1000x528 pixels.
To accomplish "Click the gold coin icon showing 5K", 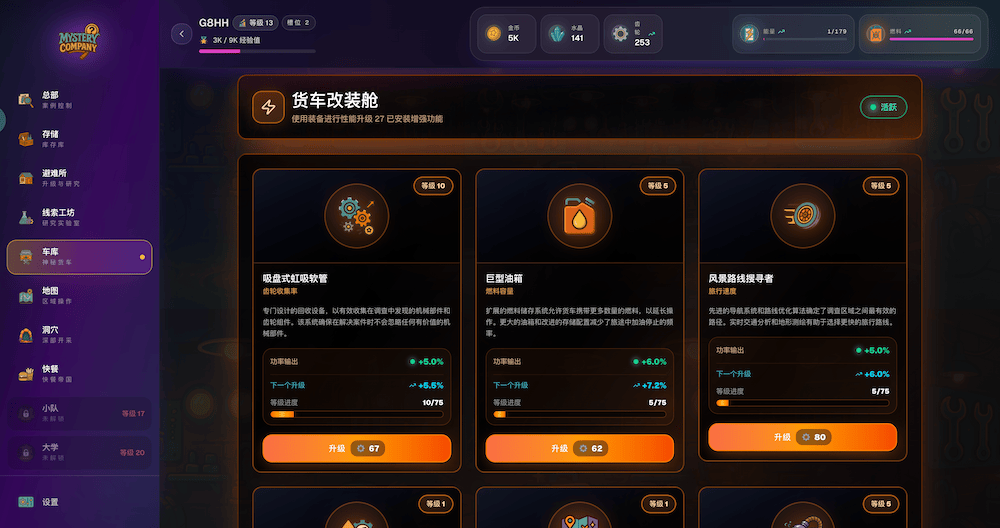I will coord(493,34).
